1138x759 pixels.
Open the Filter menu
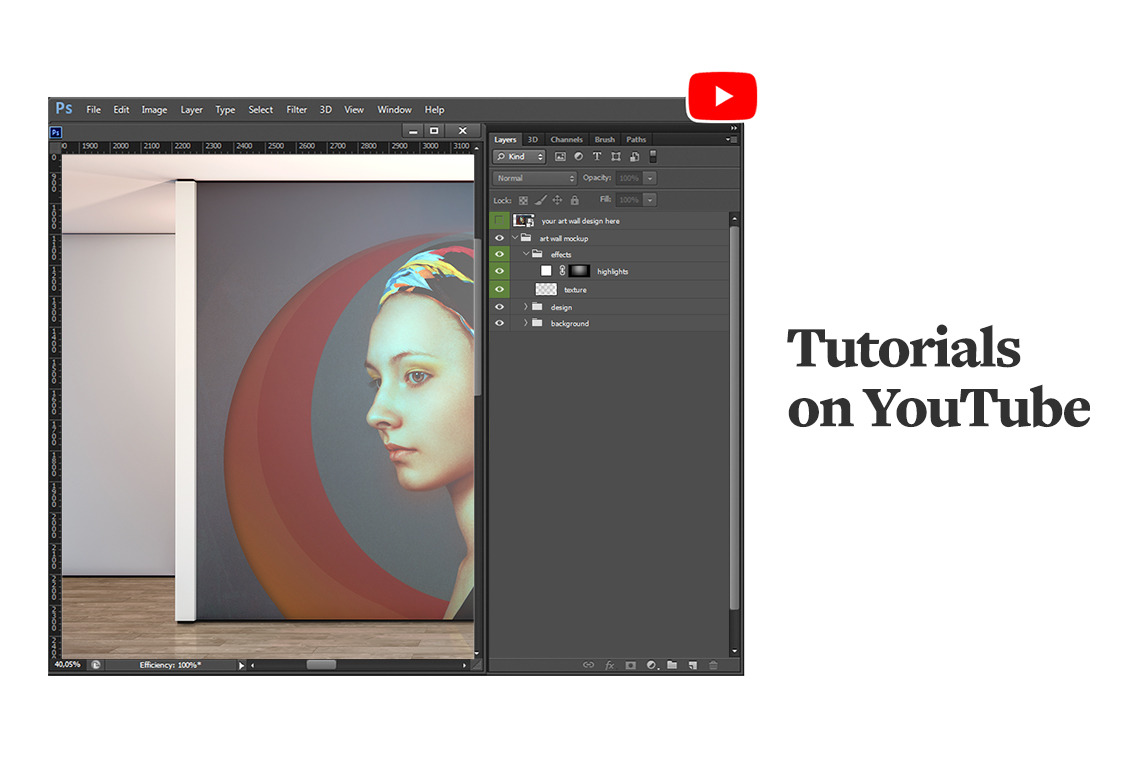296,110
